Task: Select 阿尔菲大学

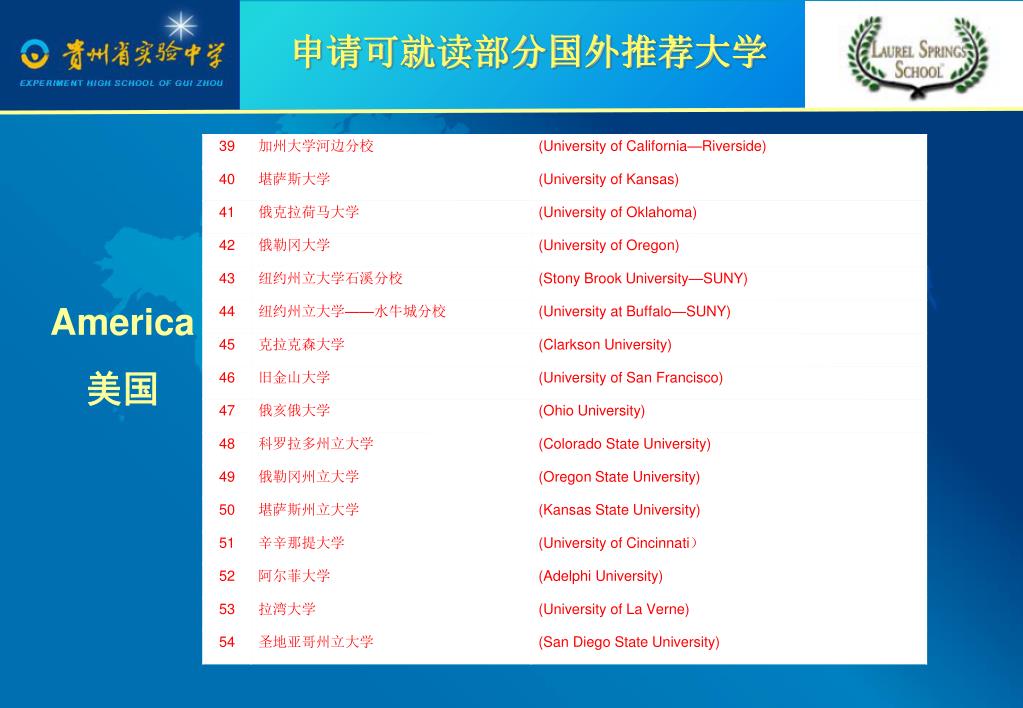Action: click(294, 576)
